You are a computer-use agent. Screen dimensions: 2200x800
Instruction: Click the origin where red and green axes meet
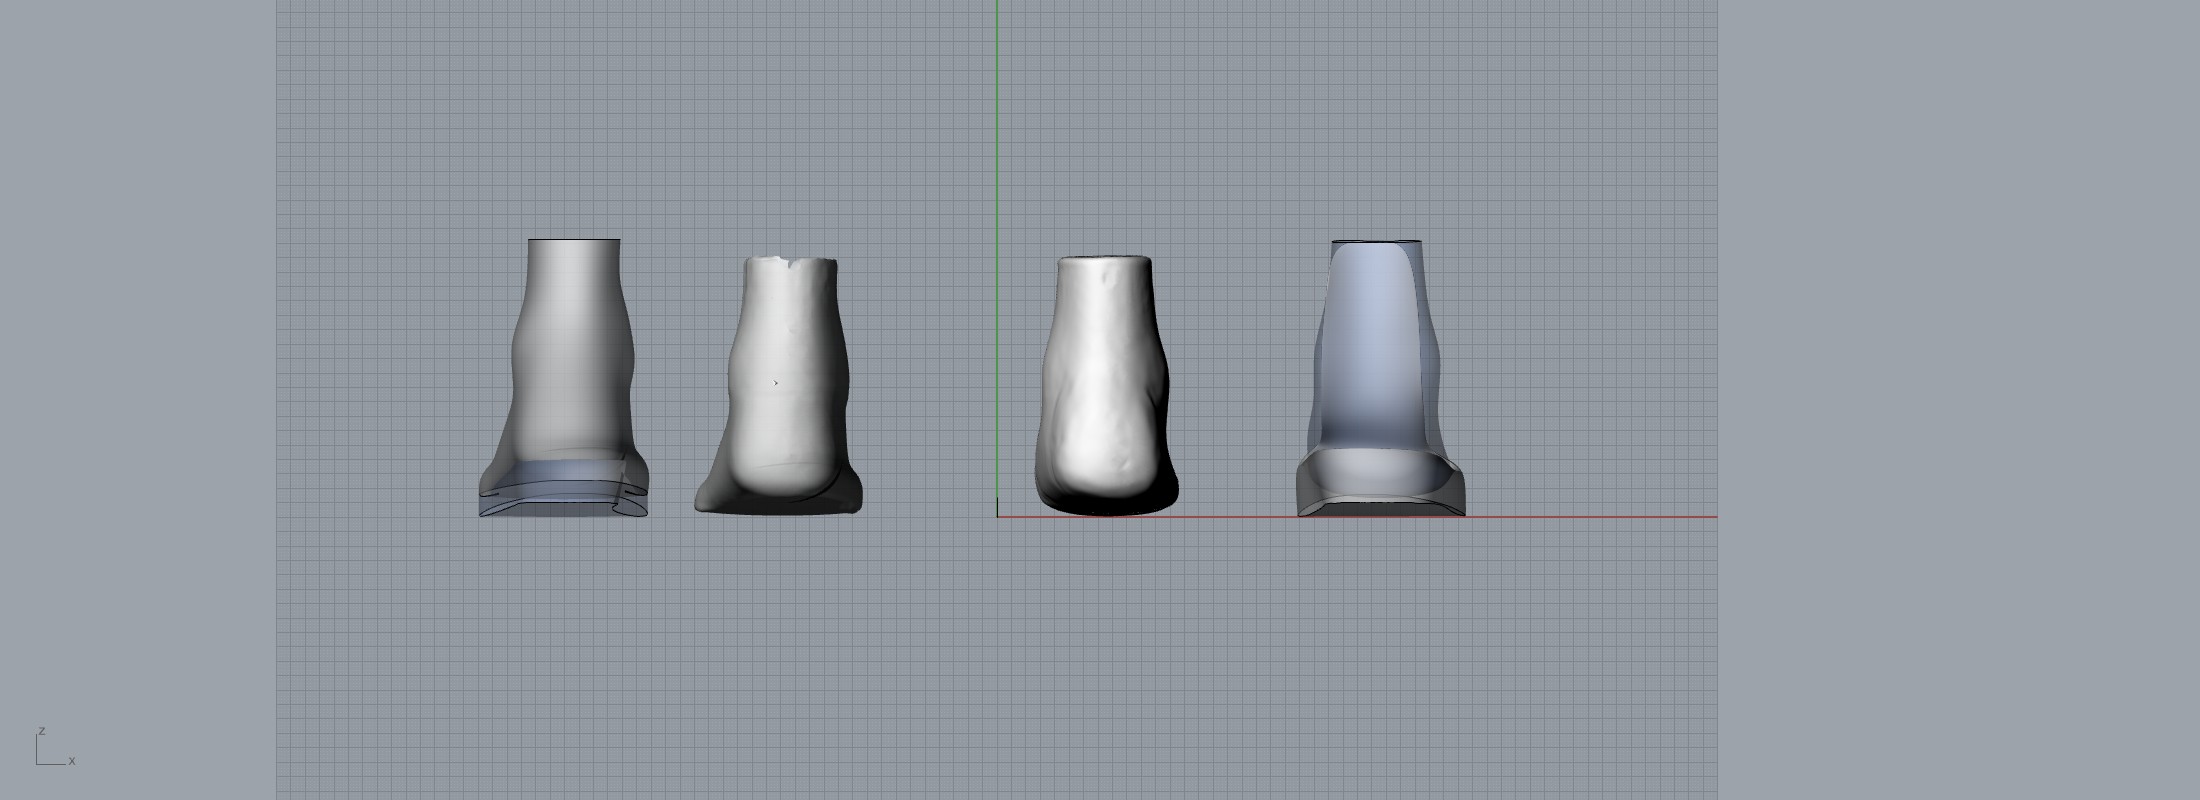coord(997,517)
